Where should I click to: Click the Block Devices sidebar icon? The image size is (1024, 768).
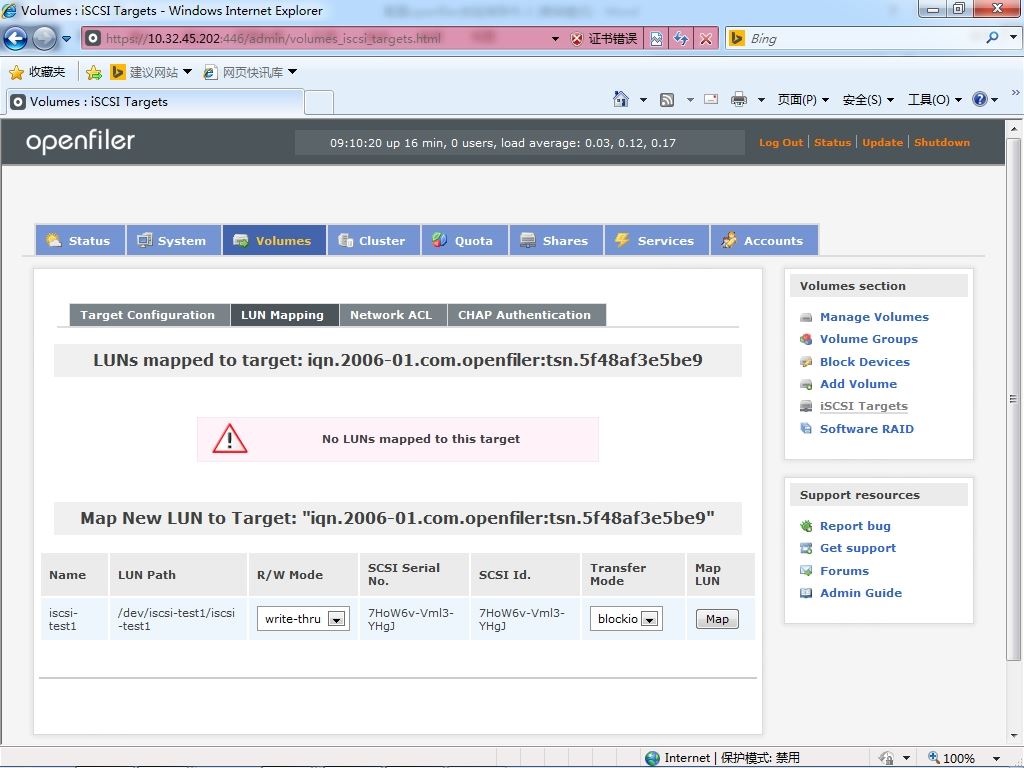pyautogui.click(x=807, y=362)
